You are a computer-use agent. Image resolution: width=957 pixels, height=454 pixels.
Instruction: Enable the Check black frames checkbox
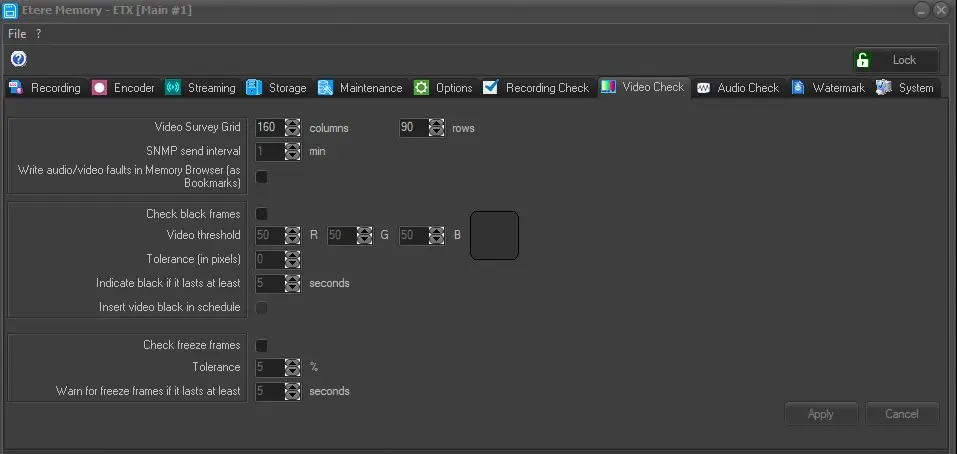[262, 214]
